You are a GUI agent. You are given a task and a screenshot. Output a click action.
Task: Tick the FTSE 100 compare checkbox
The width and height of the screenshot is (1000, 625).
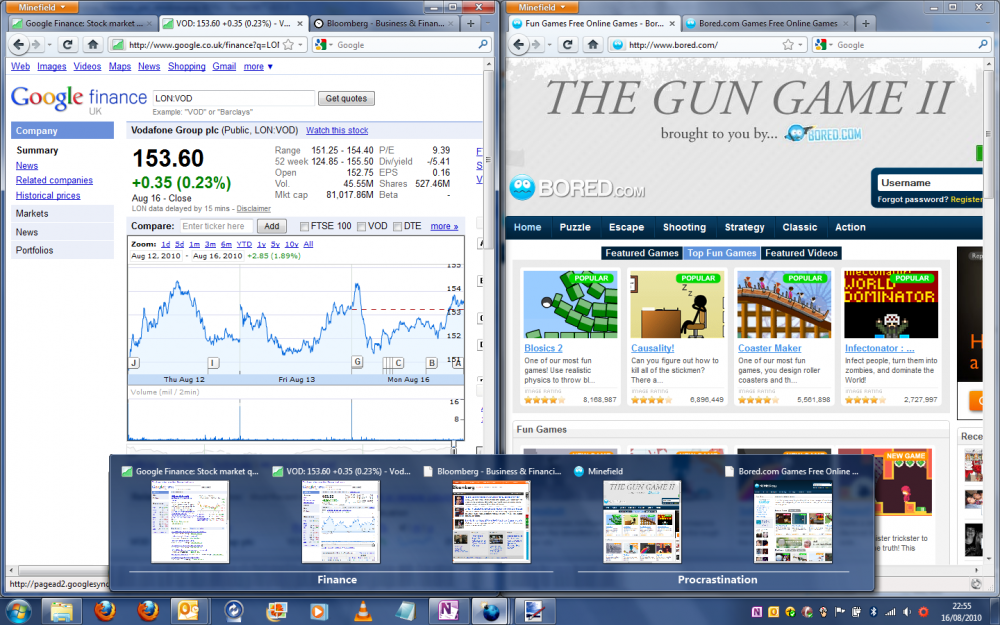coord(304,226)
